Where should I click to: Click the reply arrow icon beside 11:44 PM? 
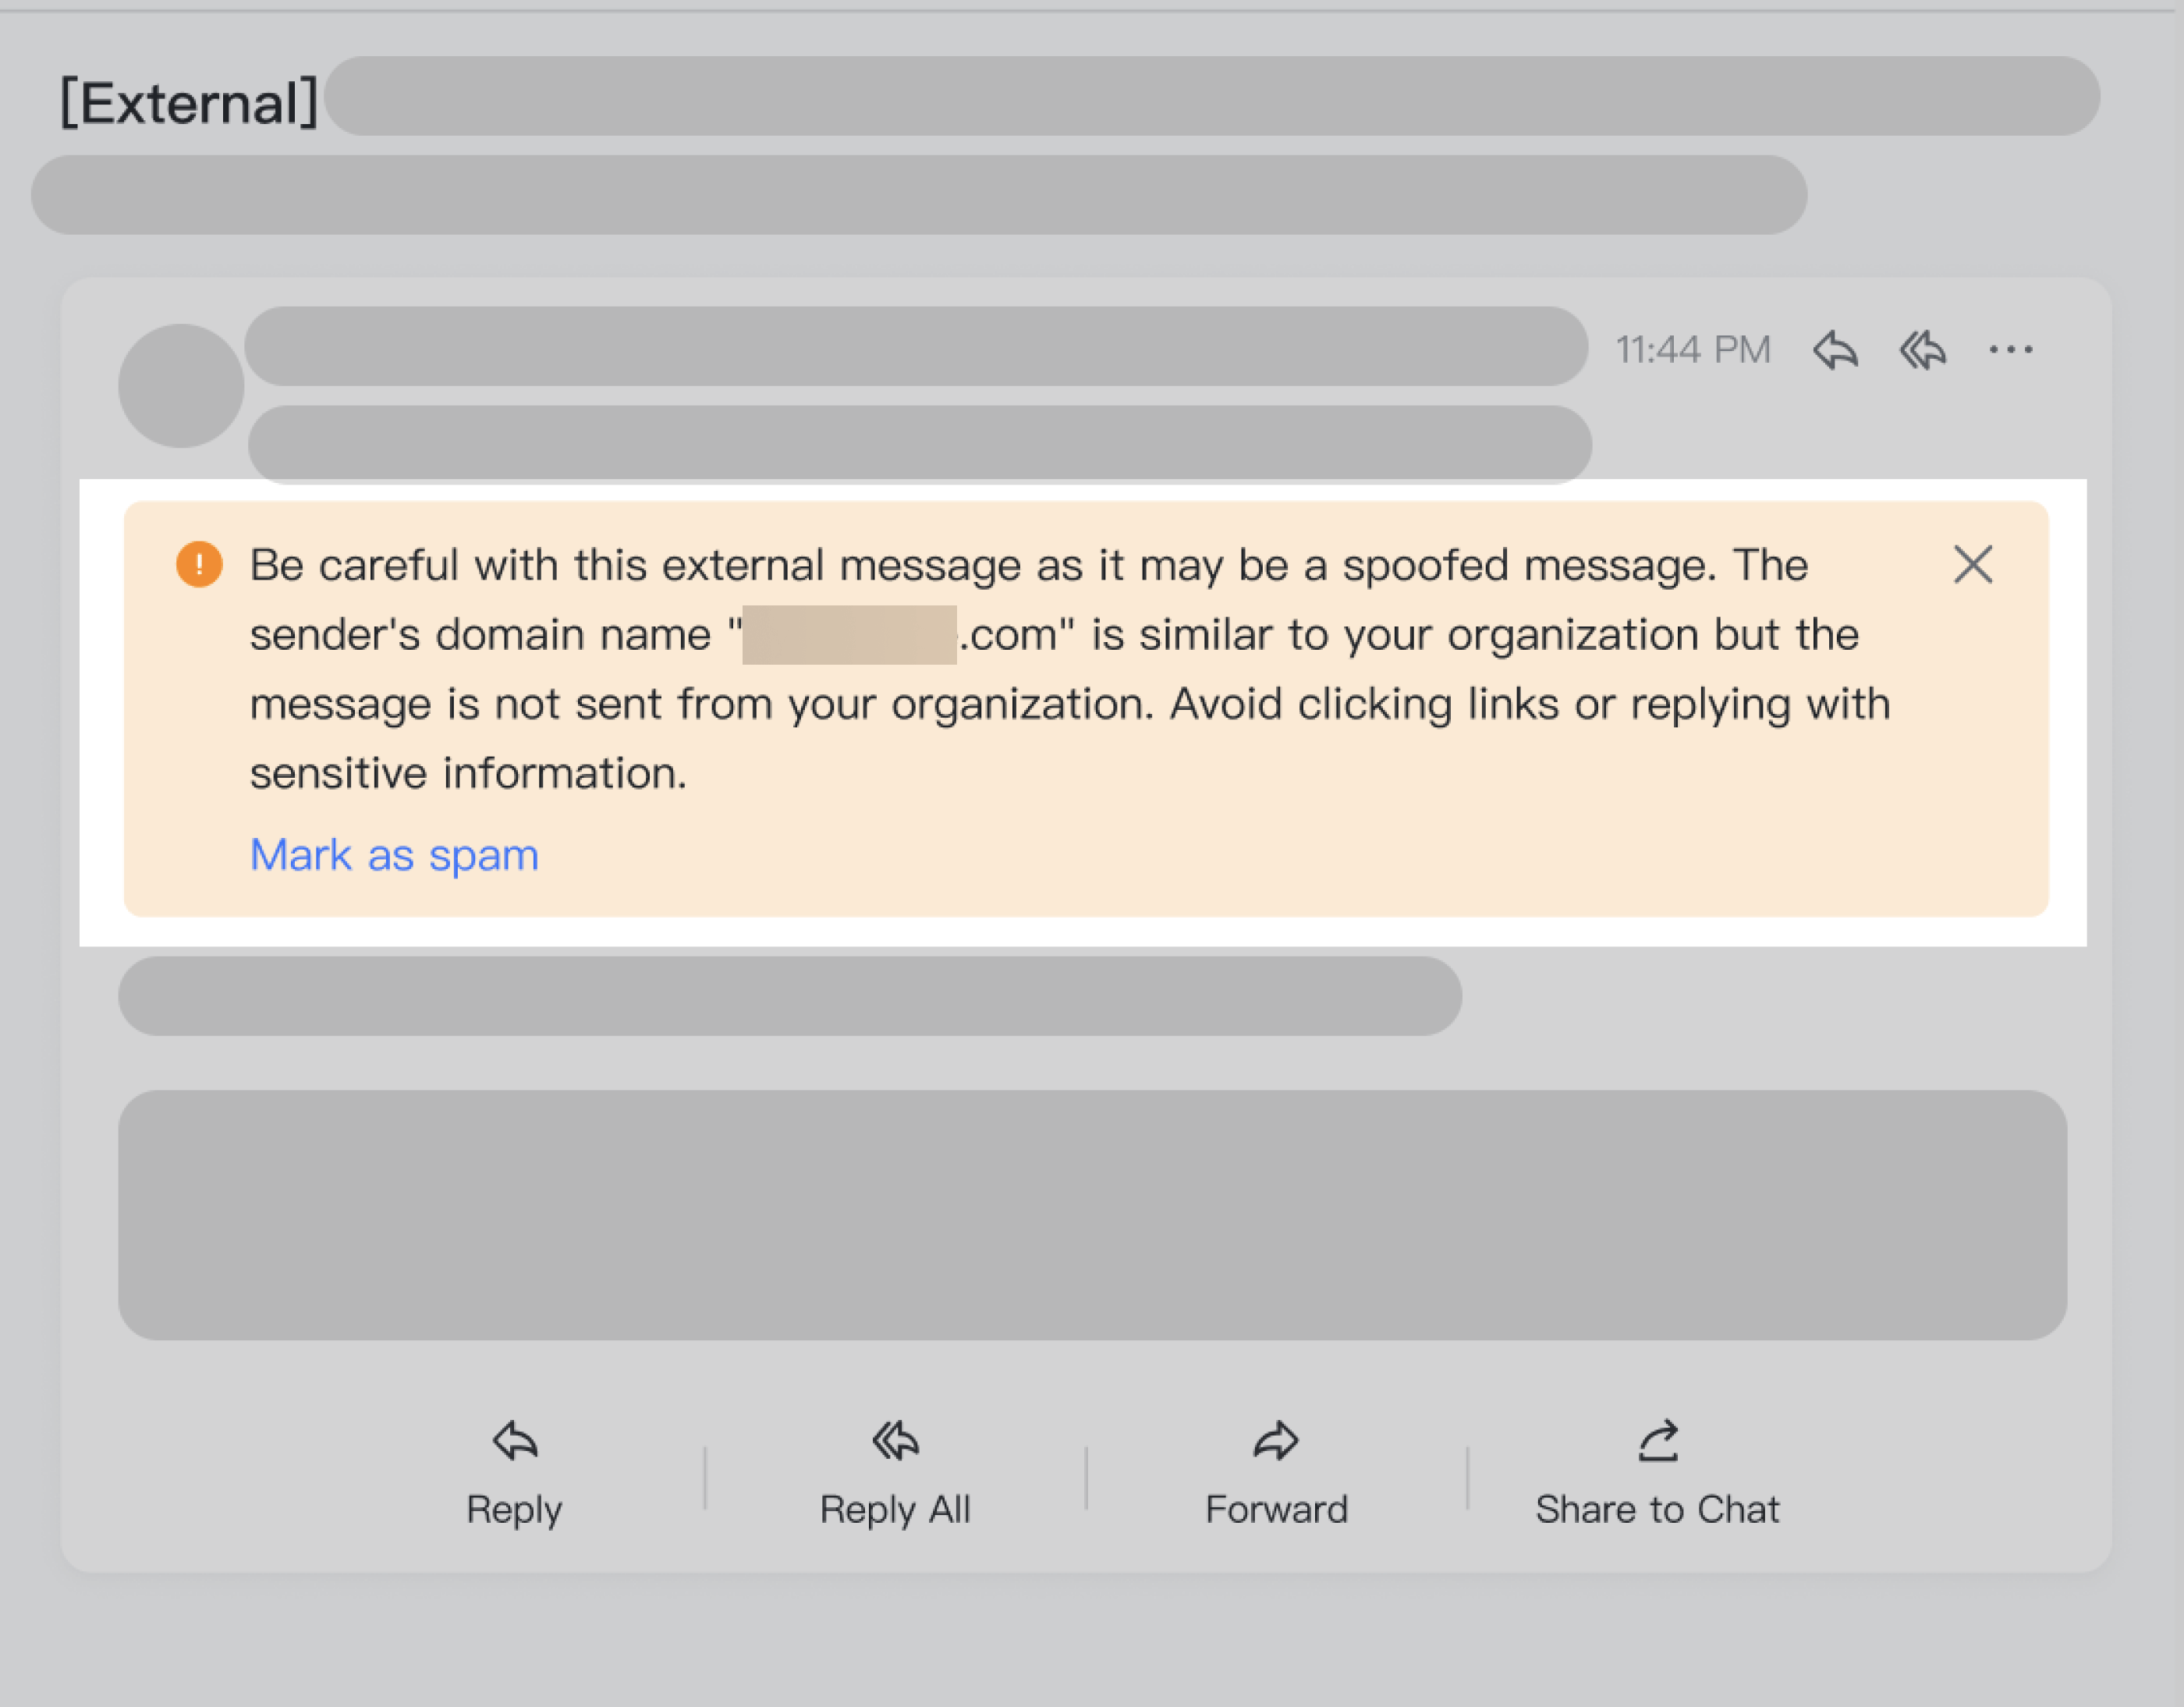[1835, 350]
